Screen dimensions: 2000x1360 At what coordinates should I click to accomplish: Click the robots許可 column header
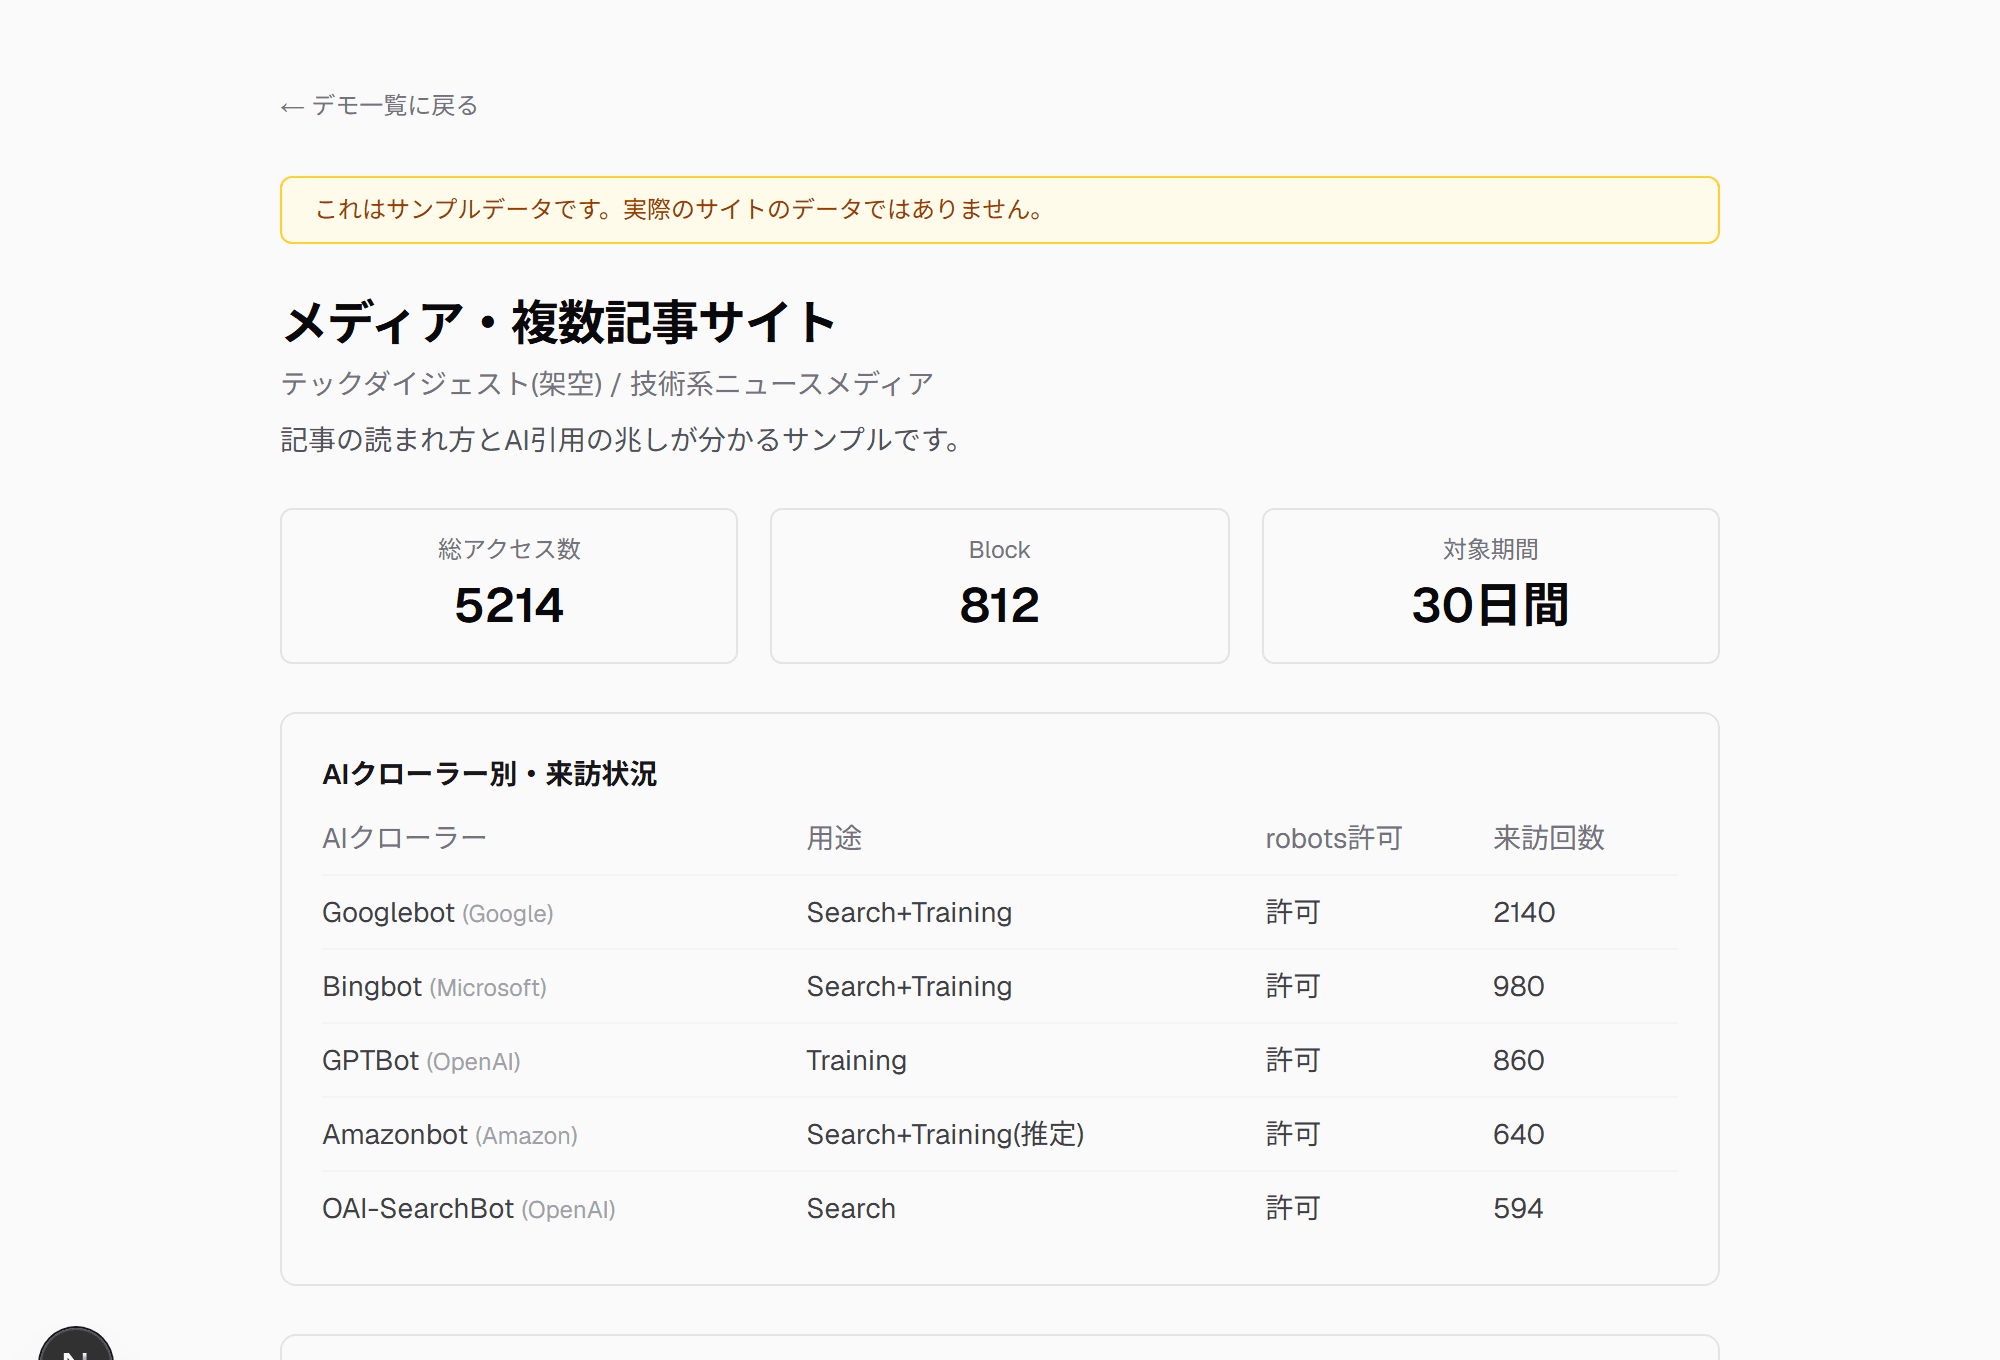(1334, 838)
